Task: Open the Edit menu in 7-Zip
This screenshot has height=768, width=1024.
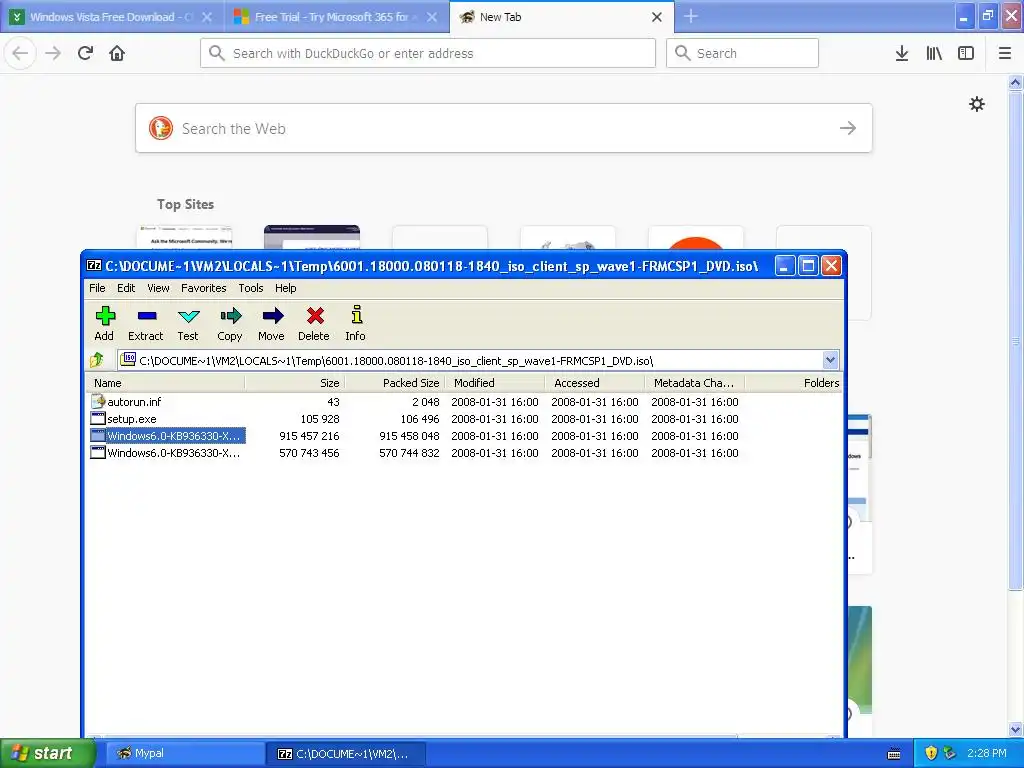Action: pos(126,288)
